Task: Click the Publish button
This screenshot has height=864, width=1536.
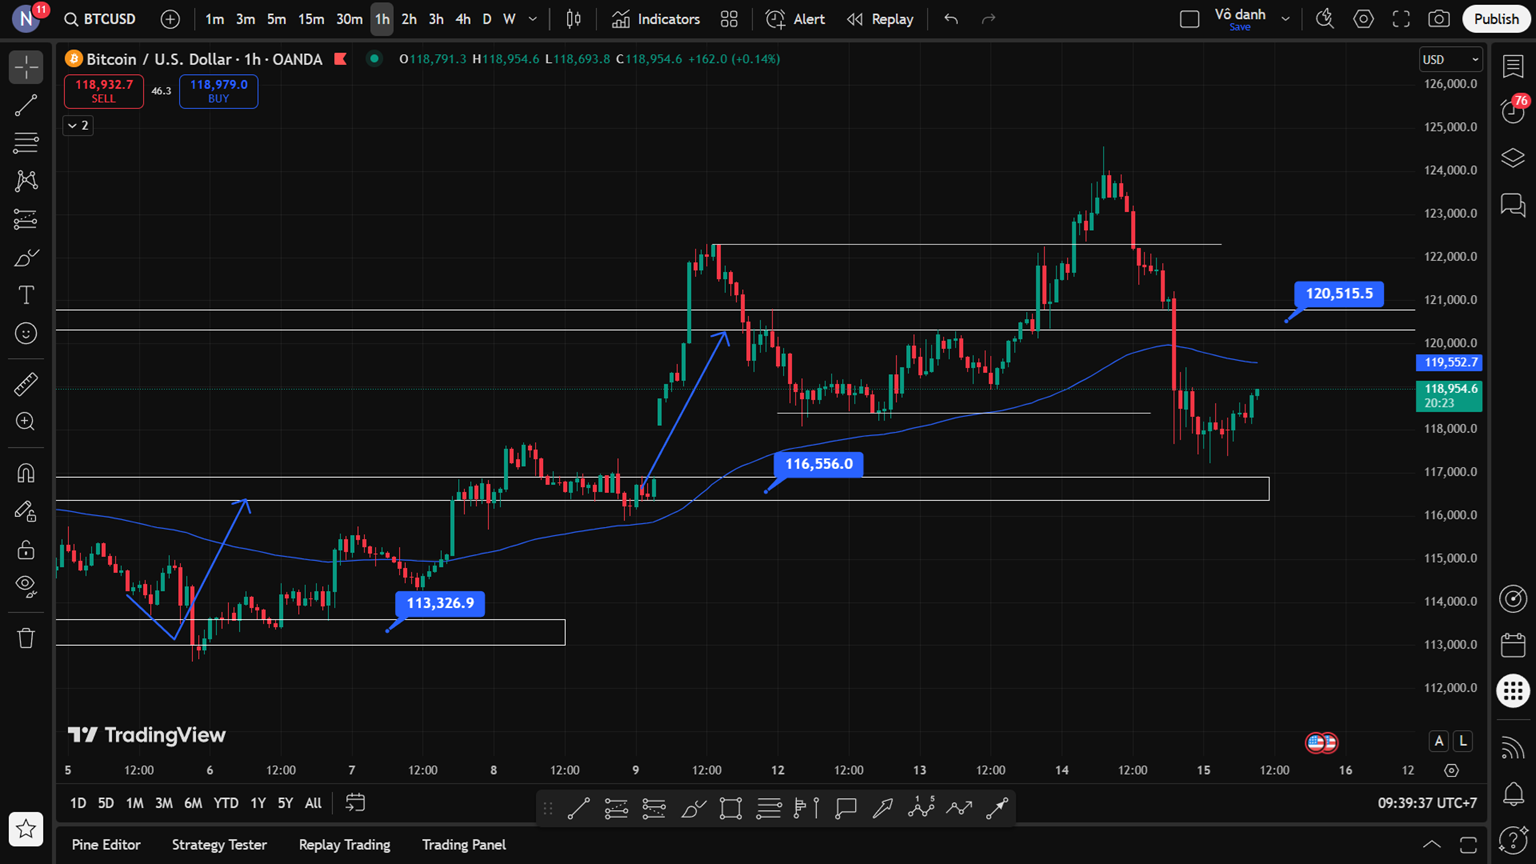Action: click(x=1496, y=19)
